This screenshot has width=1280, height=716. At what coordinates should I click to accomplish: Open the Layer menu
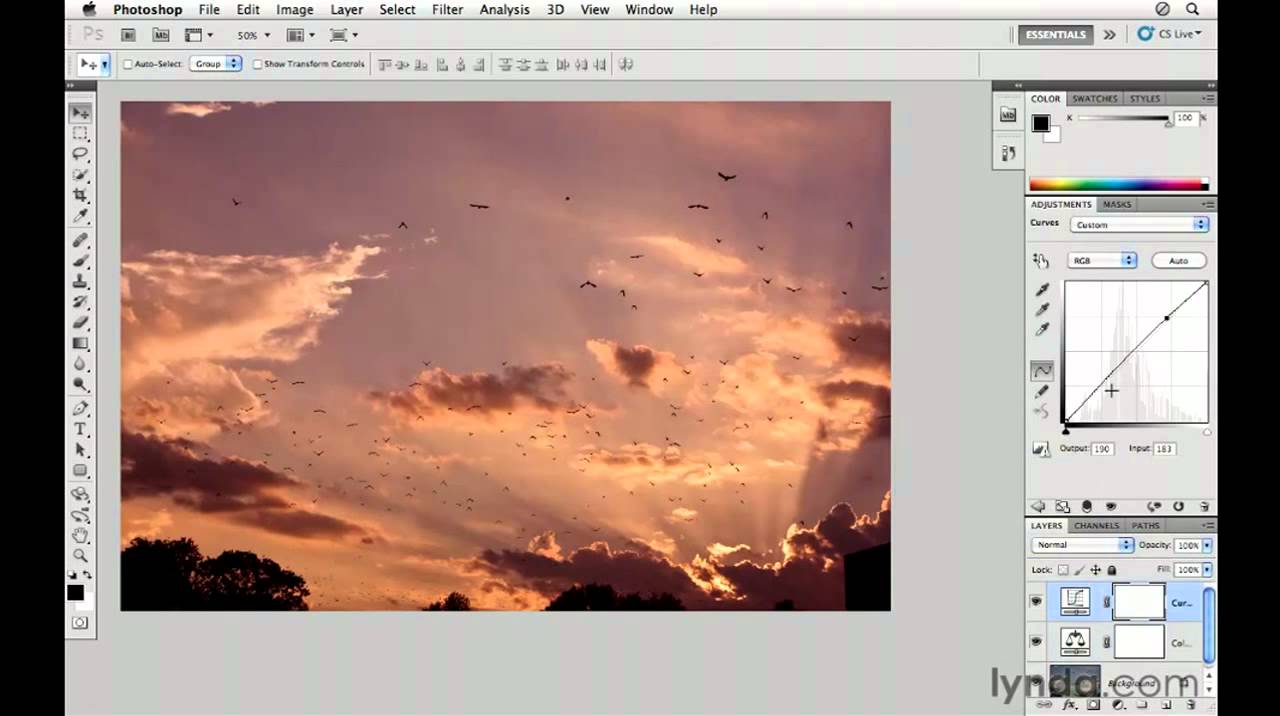coord(346,10)
